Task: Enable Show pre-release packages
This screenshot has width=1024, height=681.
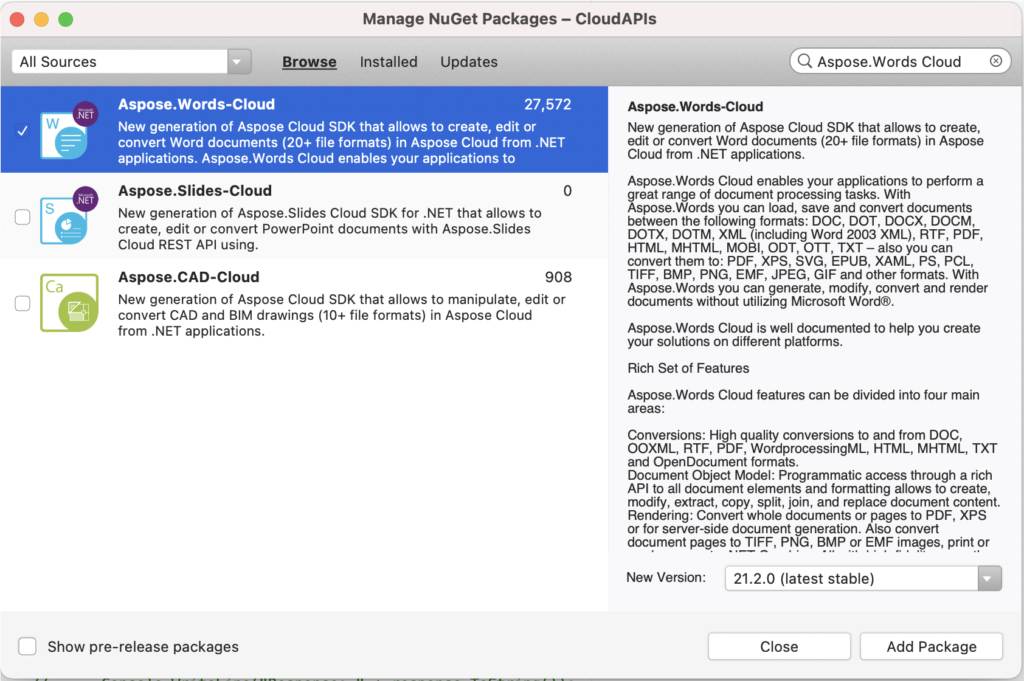Action: [28, 646]
